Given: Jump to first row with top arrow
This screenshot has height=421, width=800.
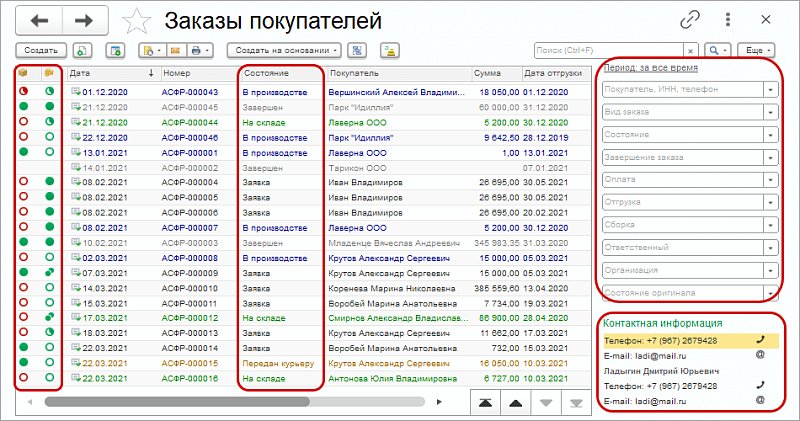Looking at the screenshot, I should tap(485, 403).
